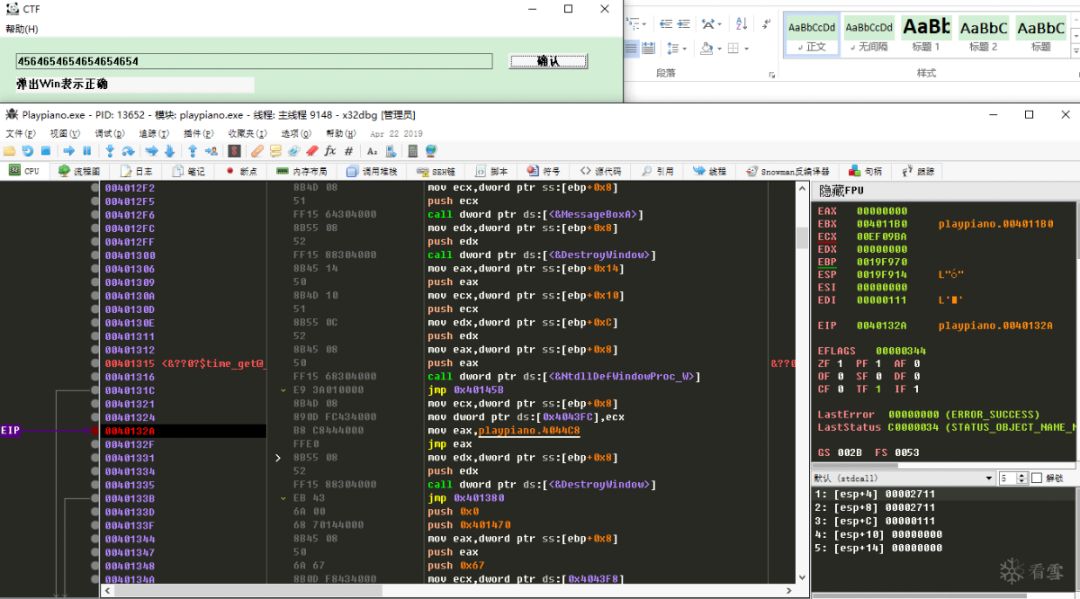Image resolution: width=1080 pixels, height=599 pixels.
Task: Expand Word shading color dropdown arrow
Action: click(719, 48)
